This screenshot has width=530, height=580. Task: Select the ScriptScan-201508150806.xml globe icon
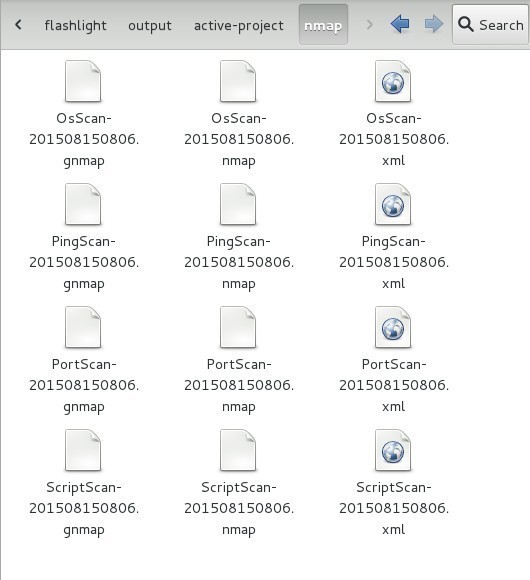tap(393, 450)
